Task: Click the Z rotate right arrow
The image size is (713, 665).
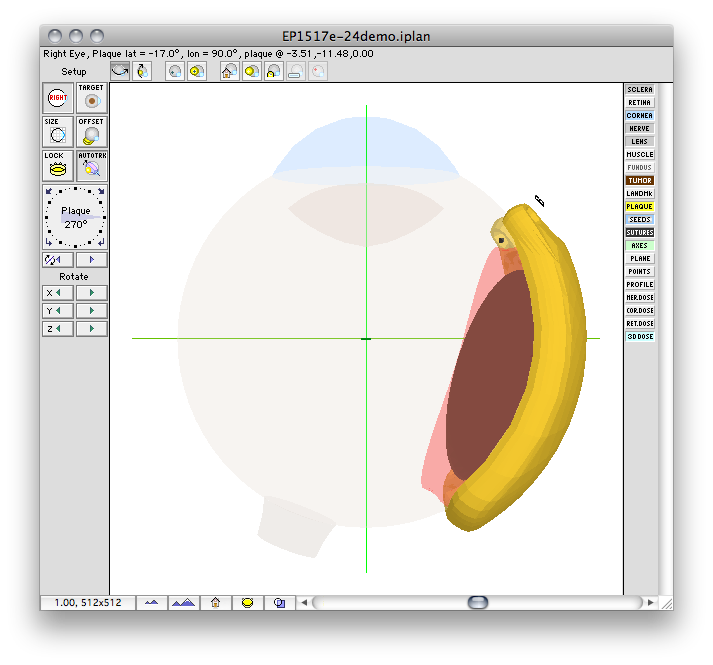Action: coord(92,328)
